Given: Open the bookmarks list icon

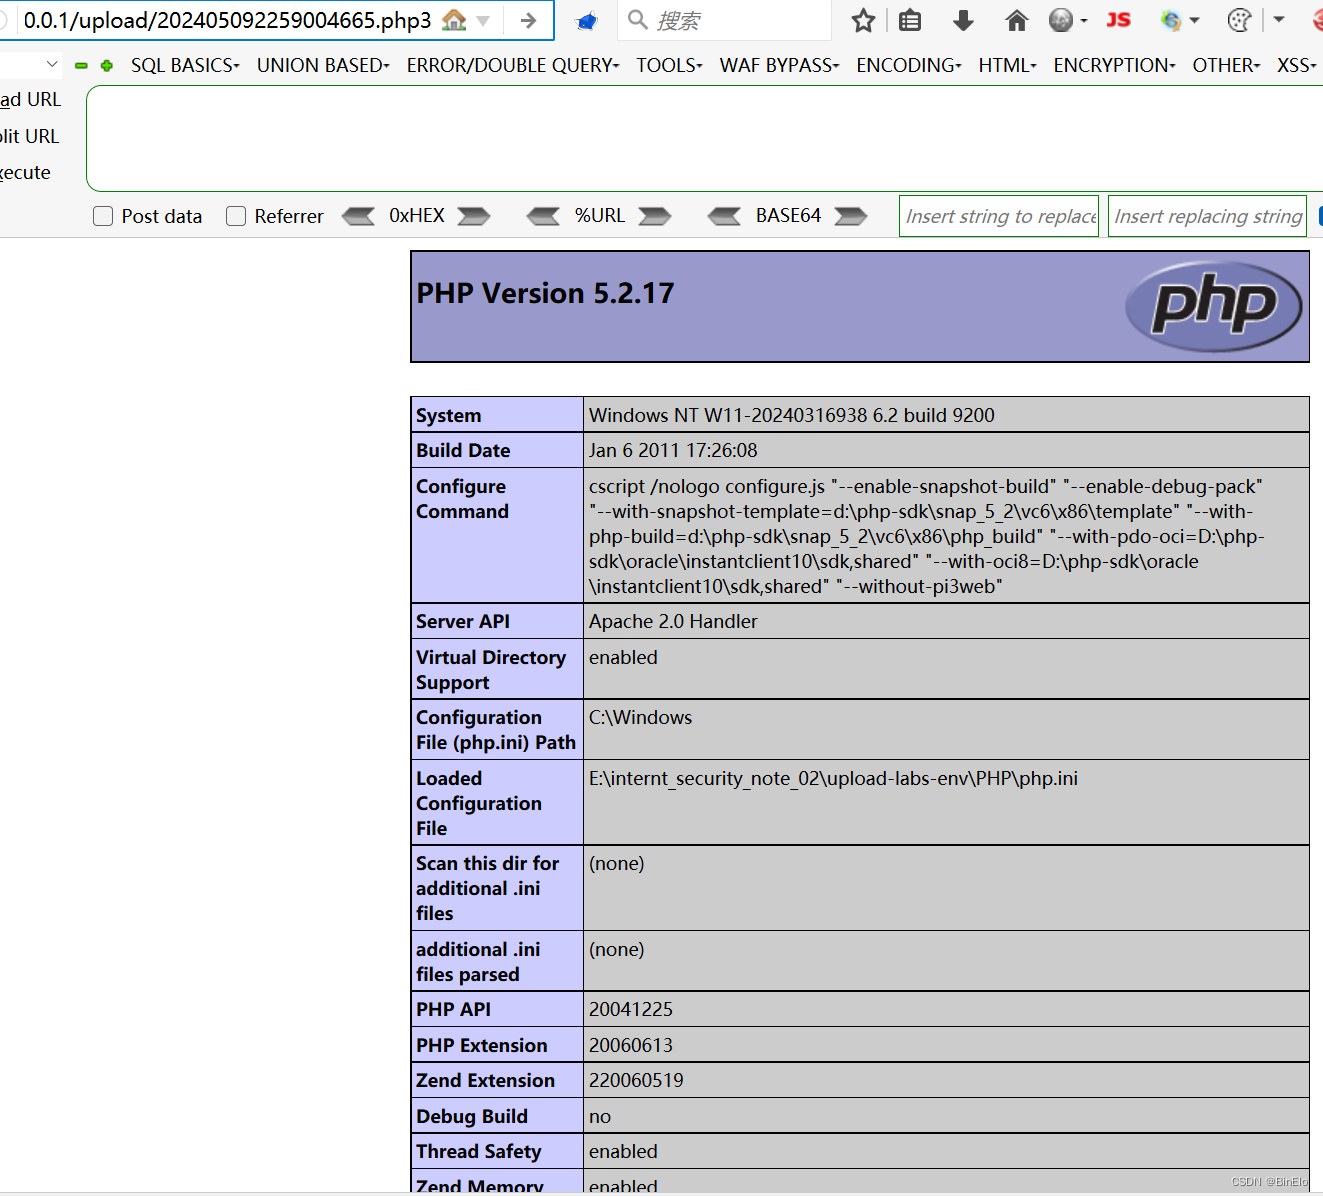Looking at the screenshot, I should (x=910, y=20).
